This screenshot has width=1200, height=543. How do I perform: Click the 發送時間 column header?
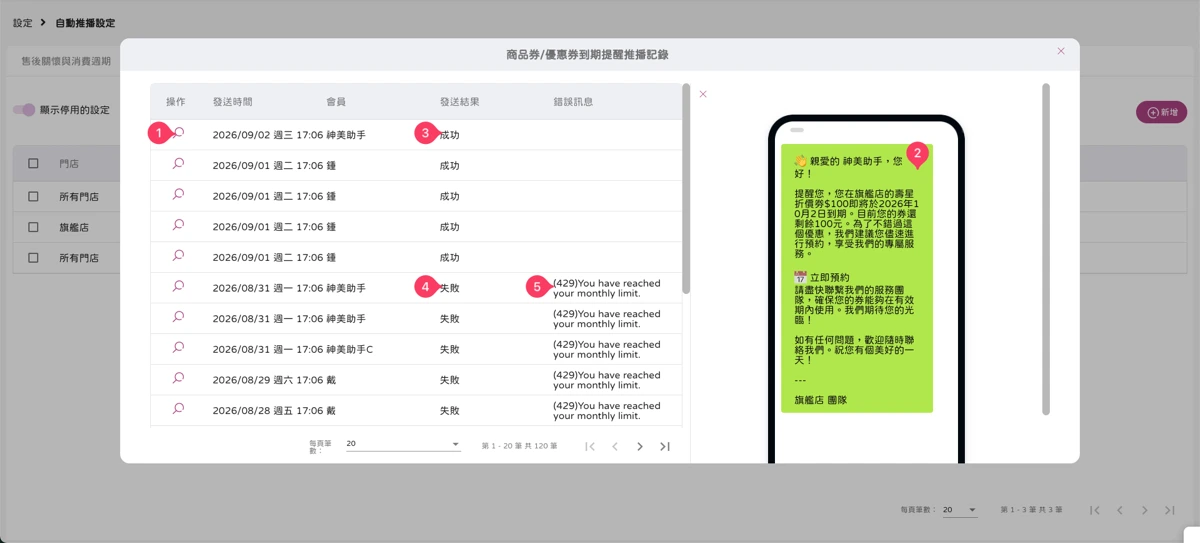tap(232, 102)
